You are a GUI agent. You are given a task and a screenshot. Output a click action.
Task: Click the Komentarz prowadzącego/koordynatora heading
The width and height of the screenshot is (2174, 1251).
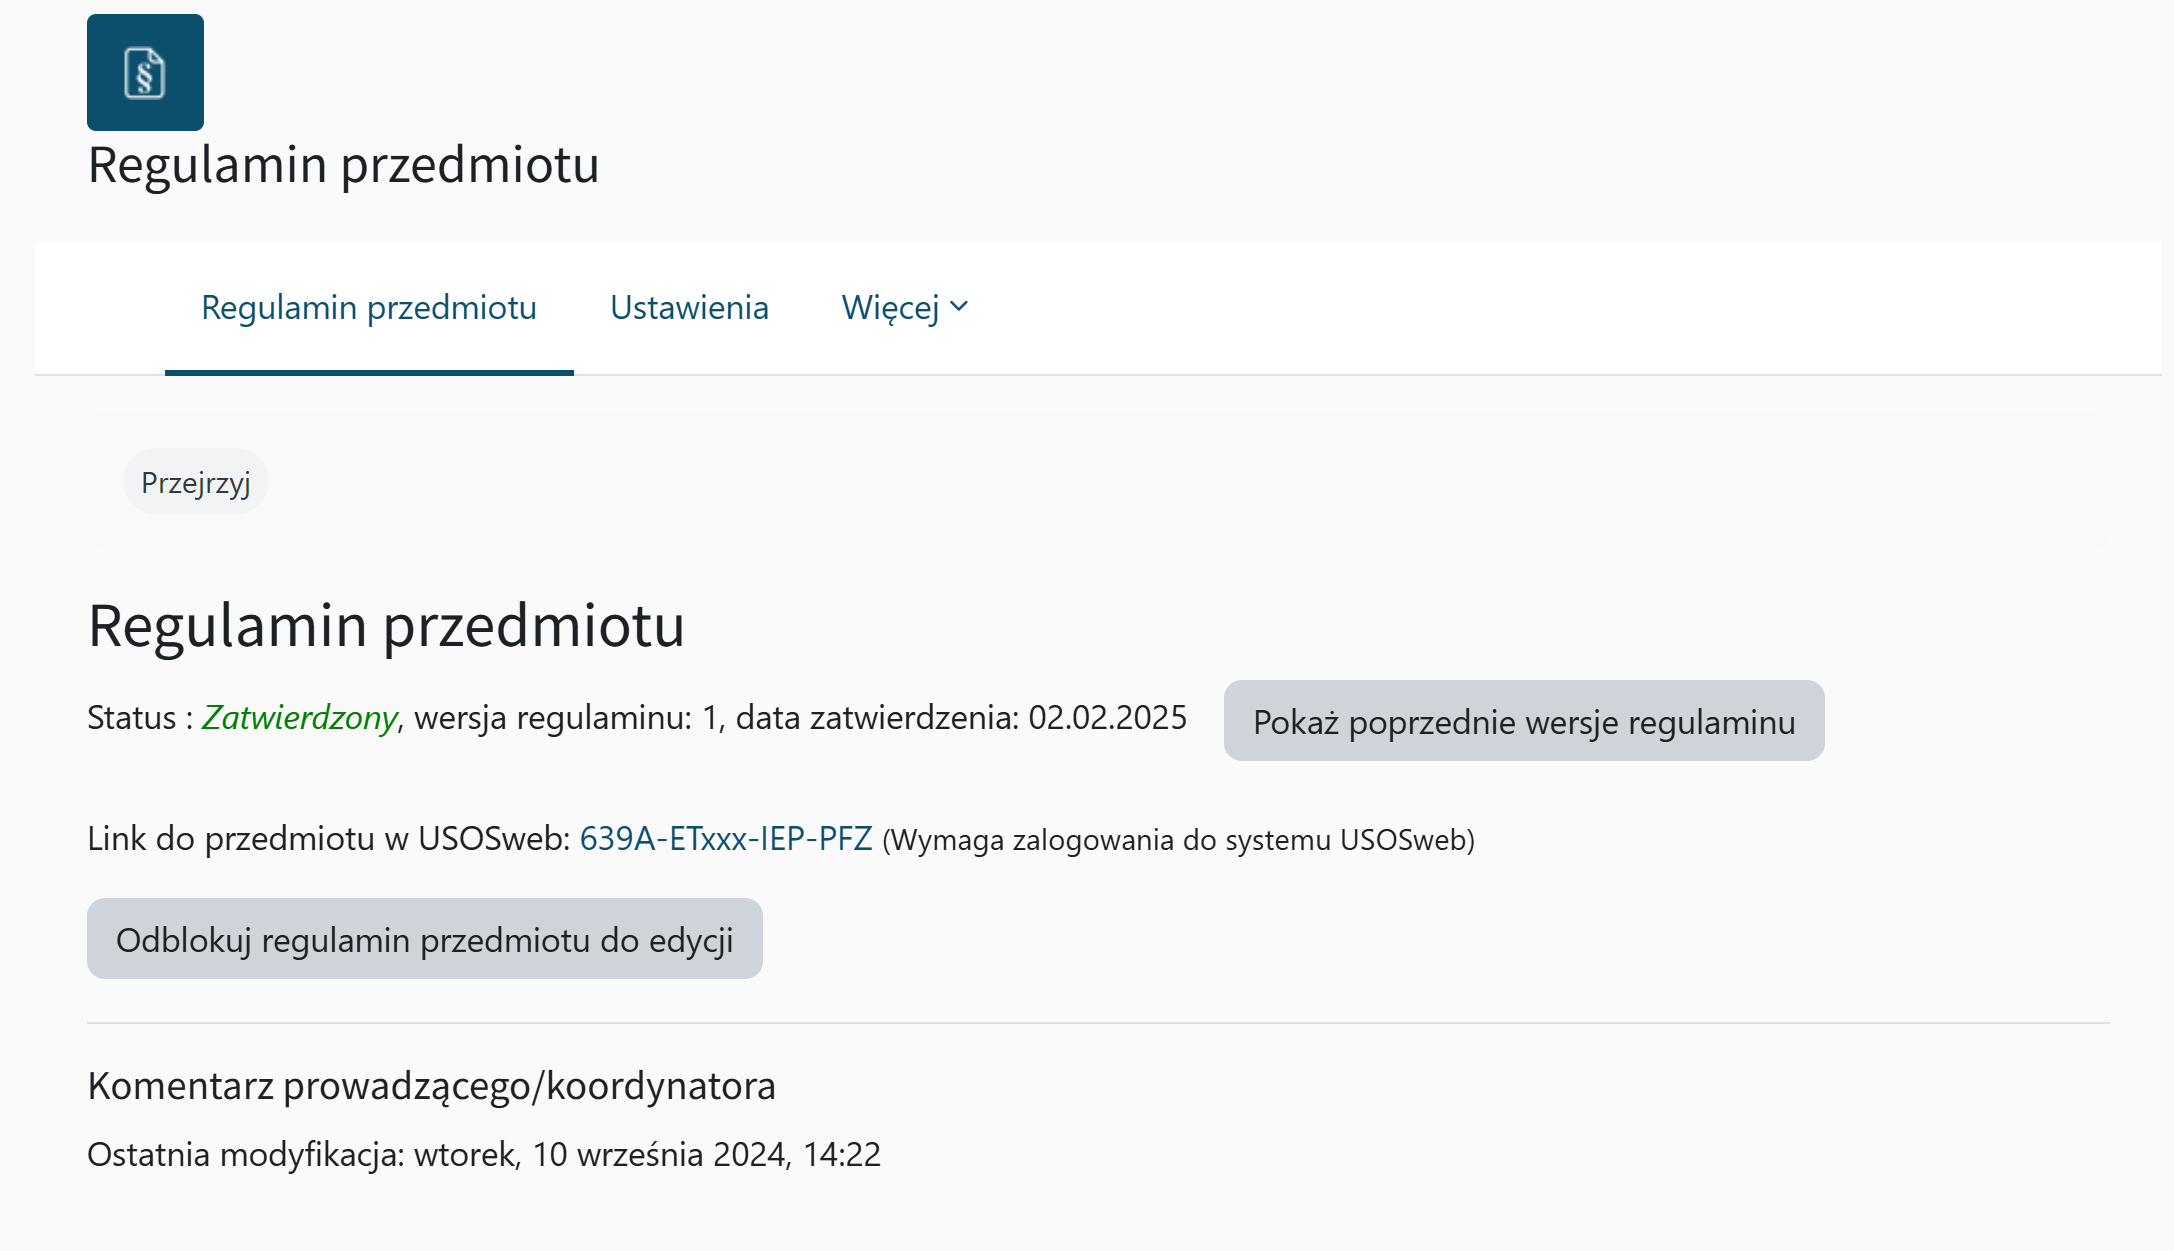(x=431, y=1086)
